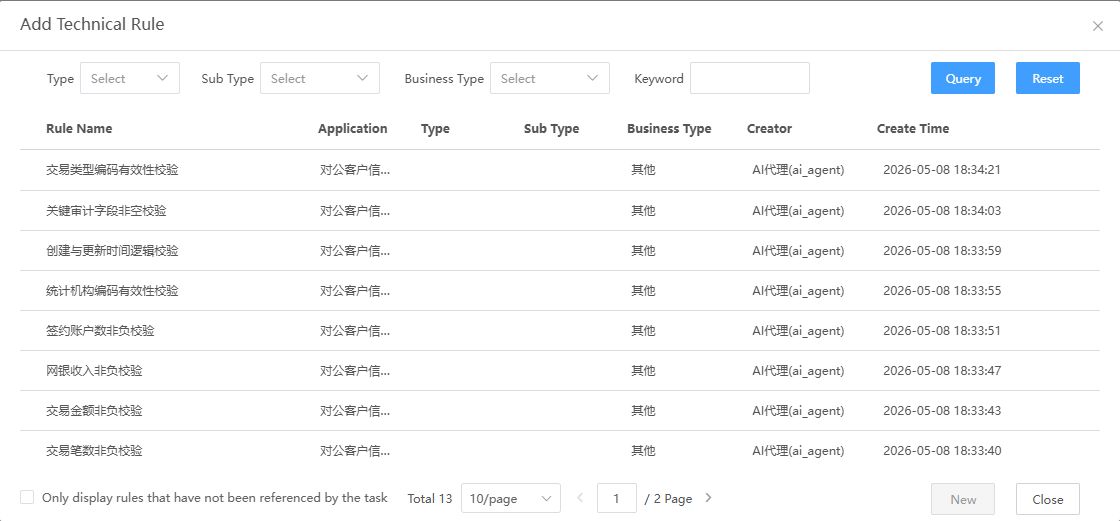
Task: Select rule 关键审计字段非空校验
Action: [x=106, y=211]
